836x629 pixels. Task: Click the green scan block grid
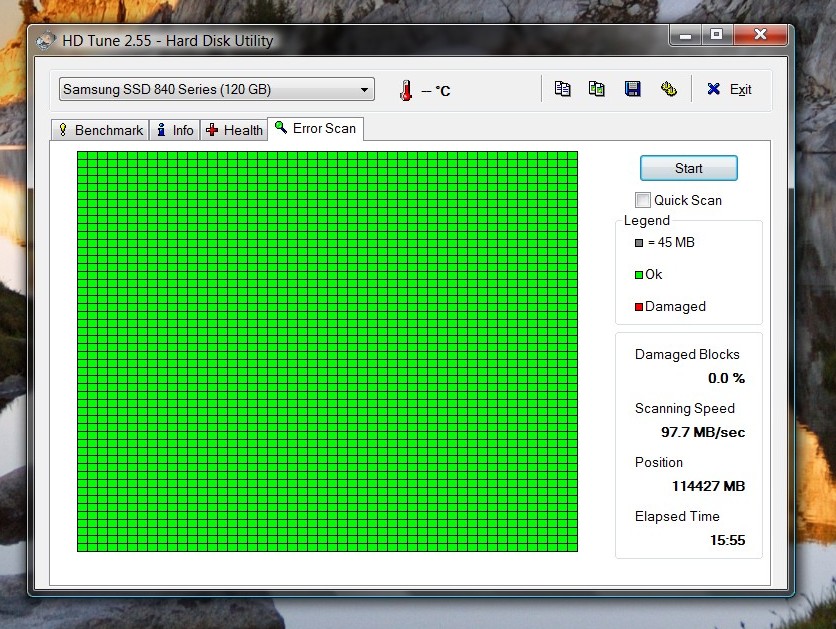(327, 351)
